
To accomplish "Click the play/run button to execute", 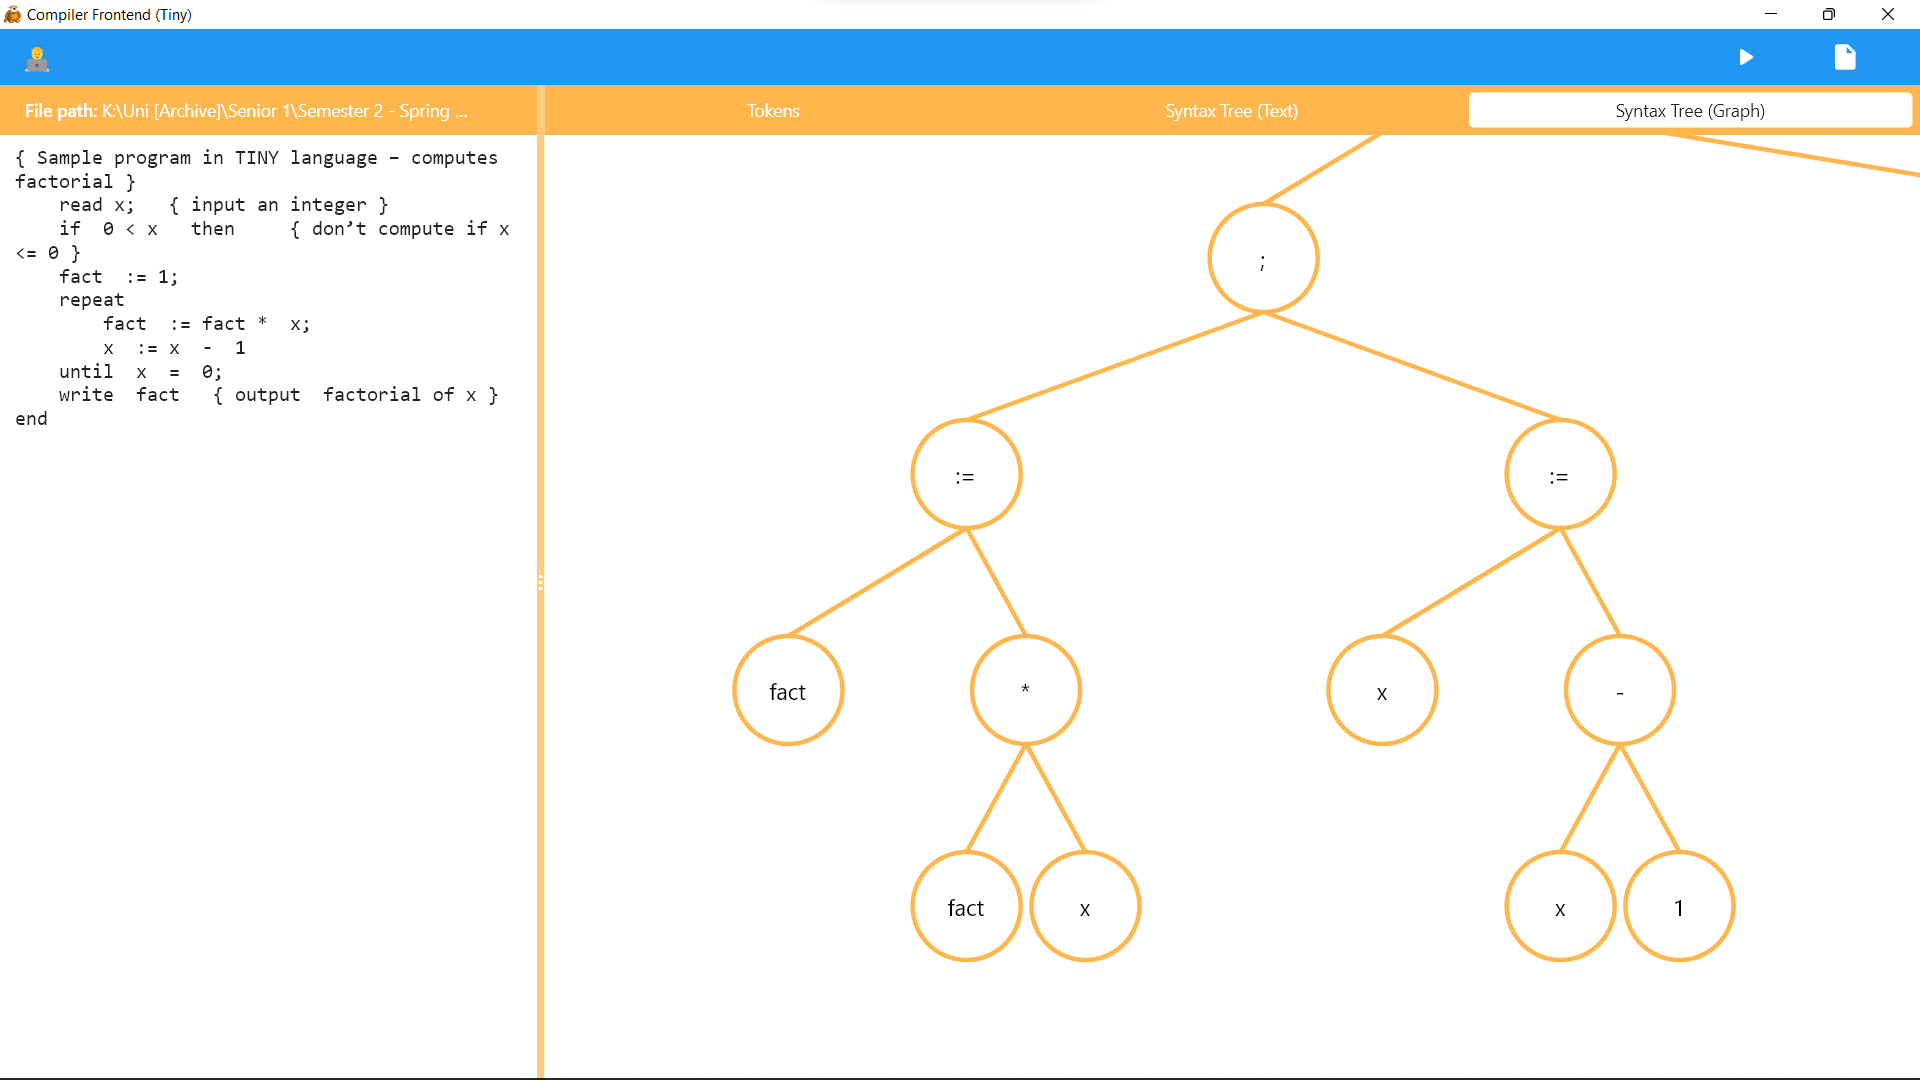I will [x=1743, y=57].
